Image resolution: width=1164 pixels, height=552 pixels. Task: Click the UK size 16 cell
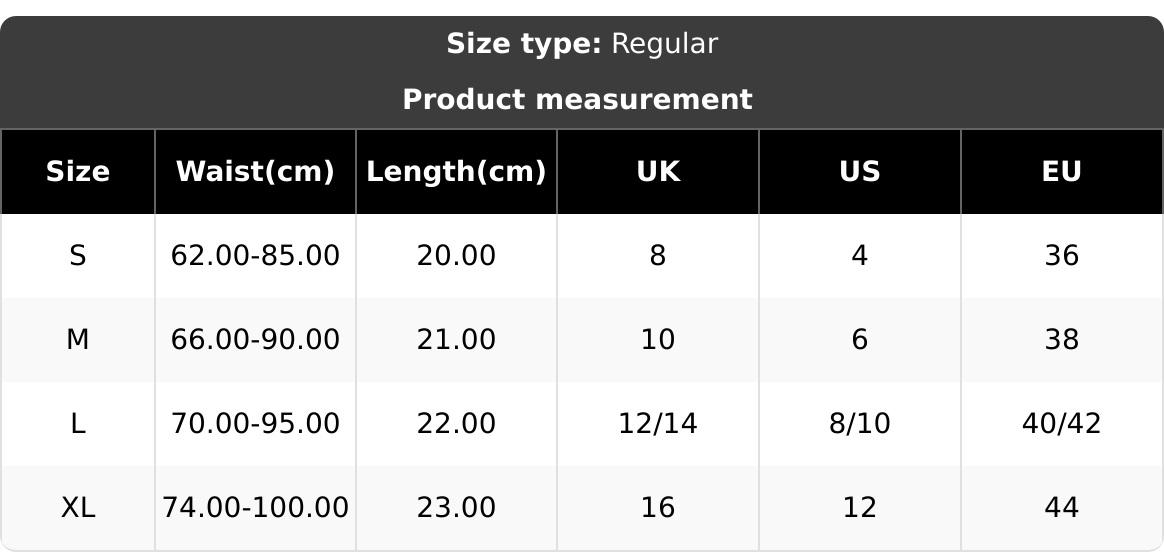tap(658, 508)
